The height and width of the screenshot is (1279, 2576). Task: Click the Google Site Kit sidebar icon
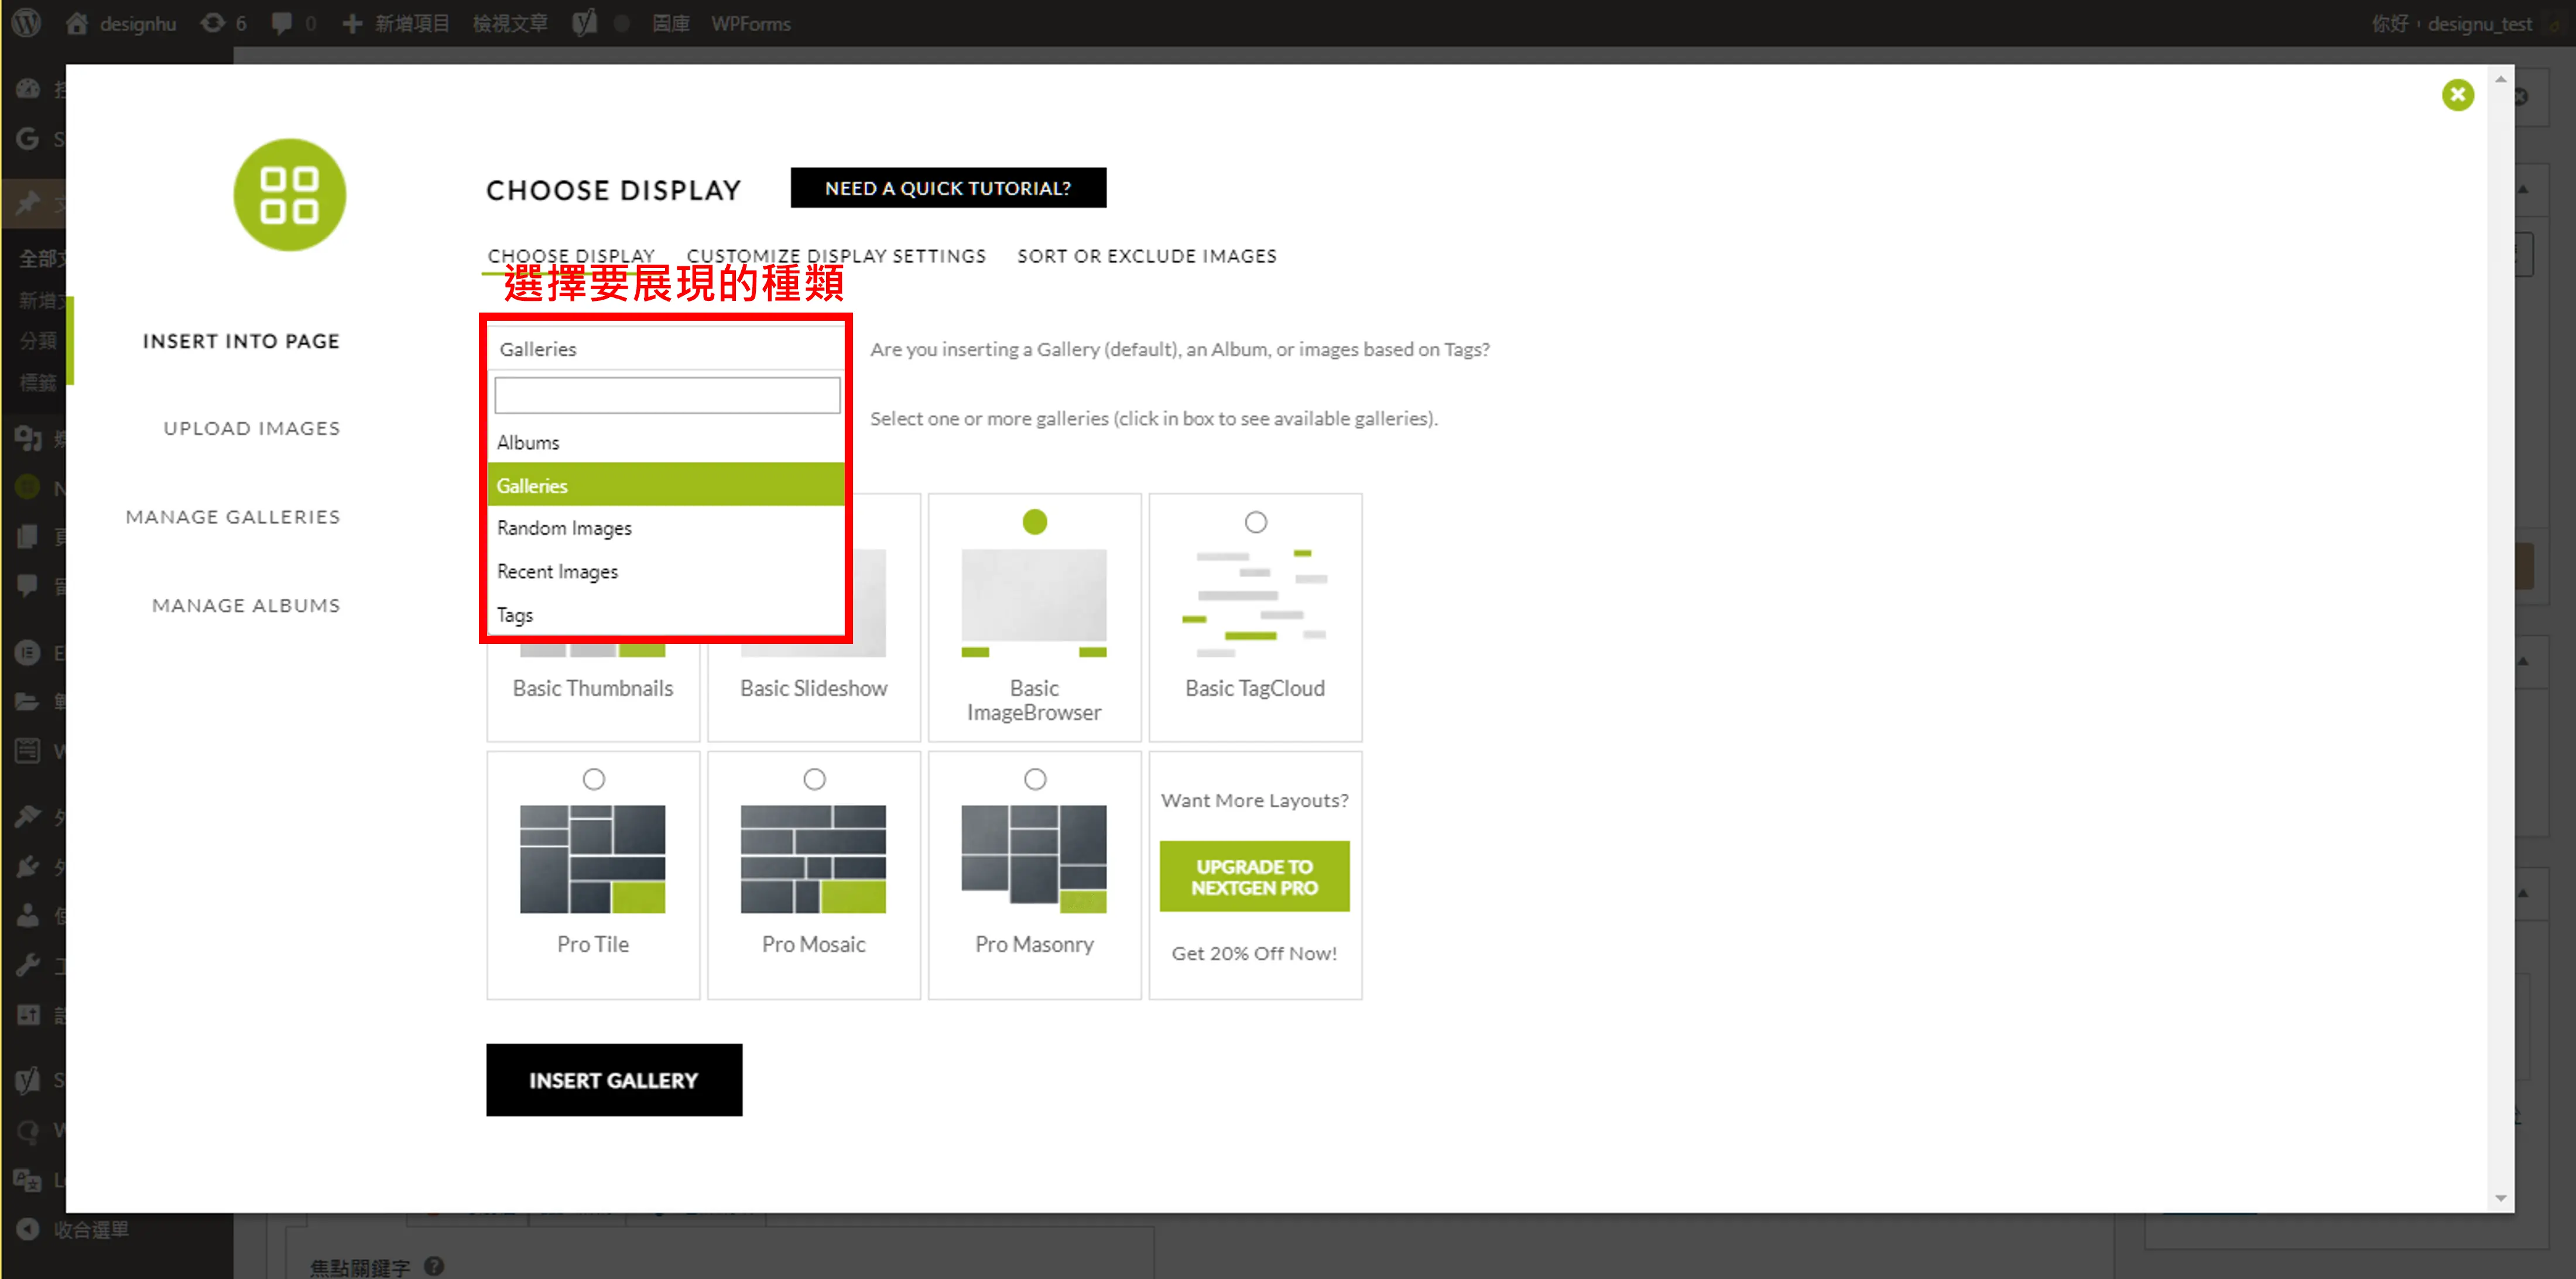tap(28, 139)
